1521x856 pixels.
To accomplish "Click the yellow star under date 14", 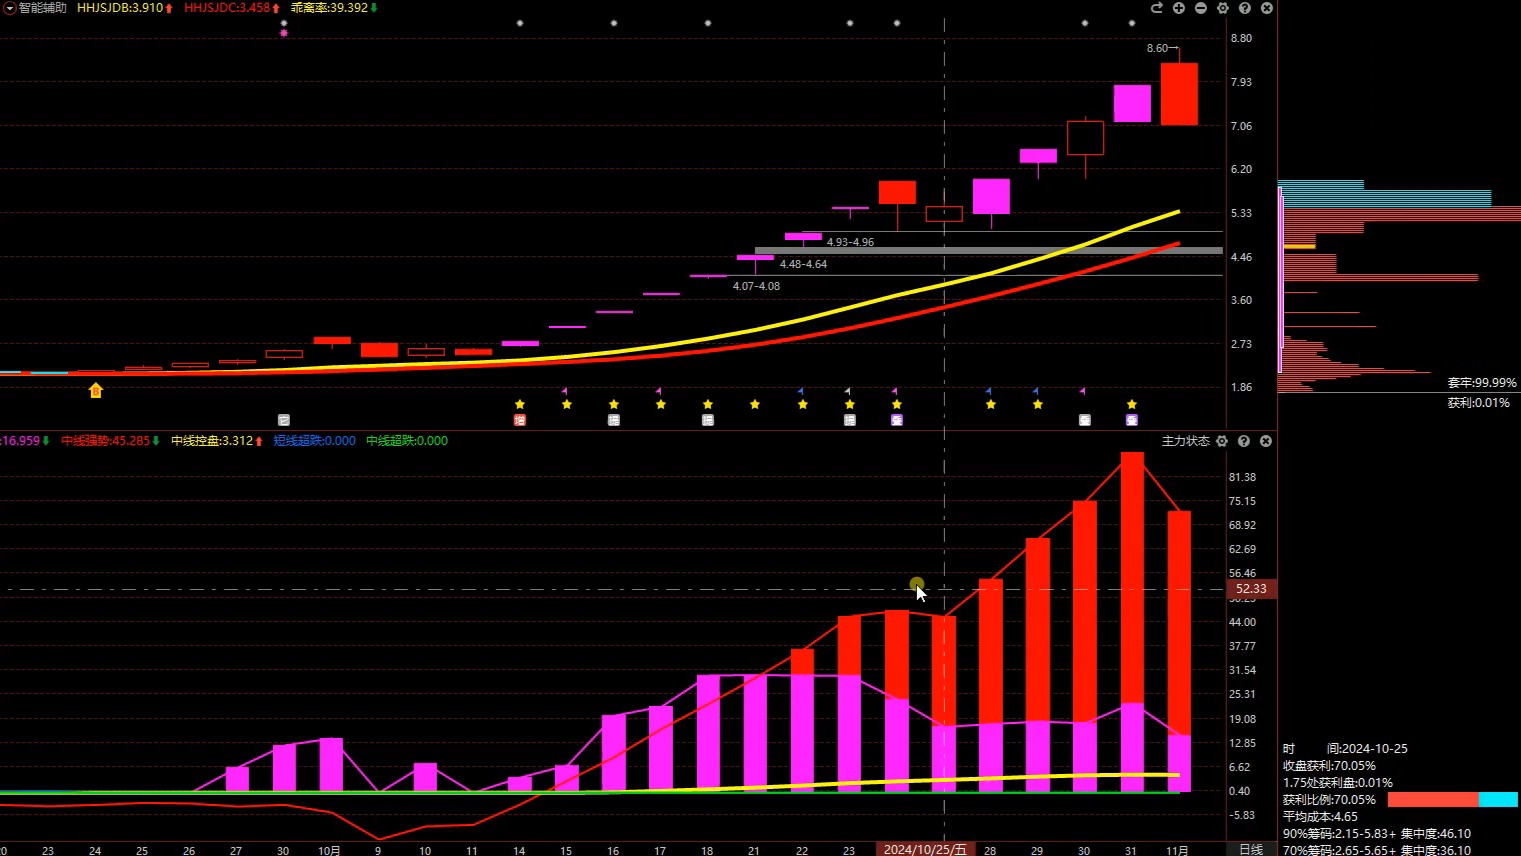I will coord(520,404).
